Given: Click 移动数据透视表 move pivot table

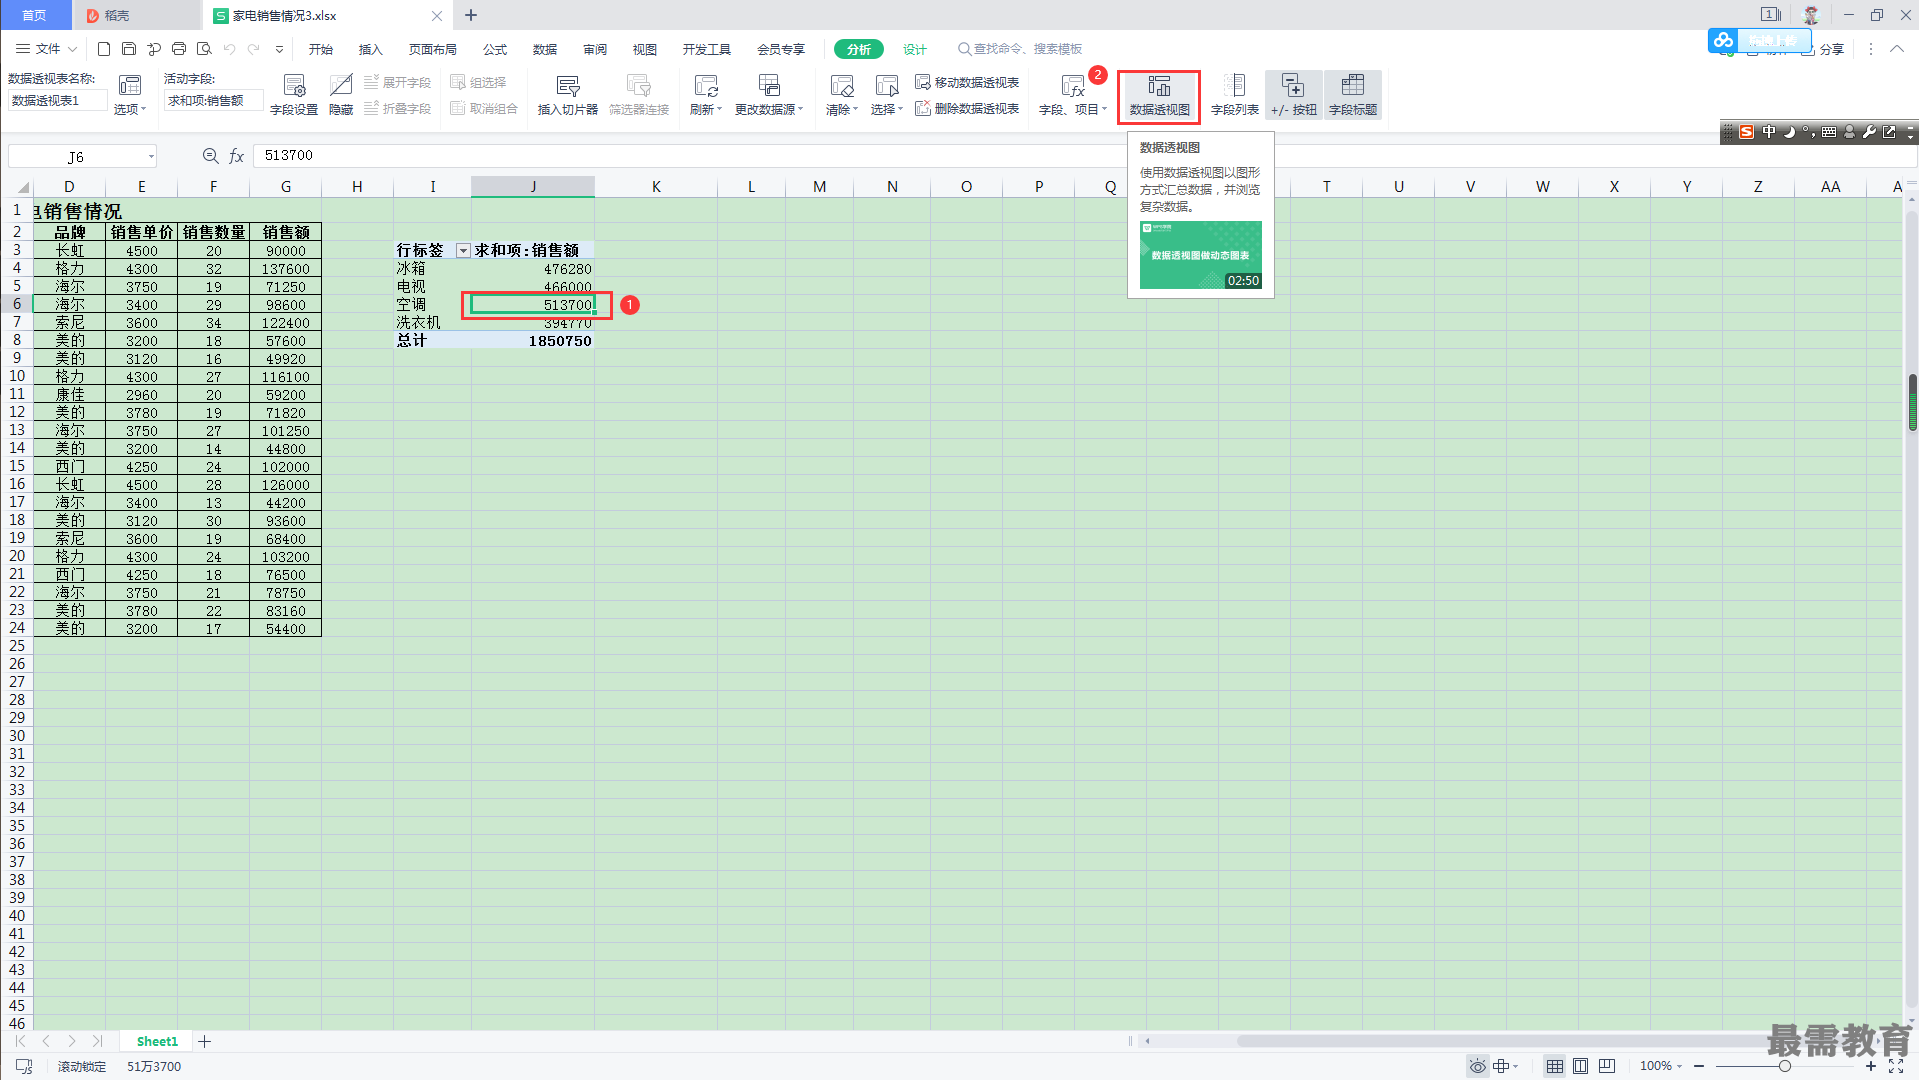Looking at the screenshot, I should (x=967, y=83).
